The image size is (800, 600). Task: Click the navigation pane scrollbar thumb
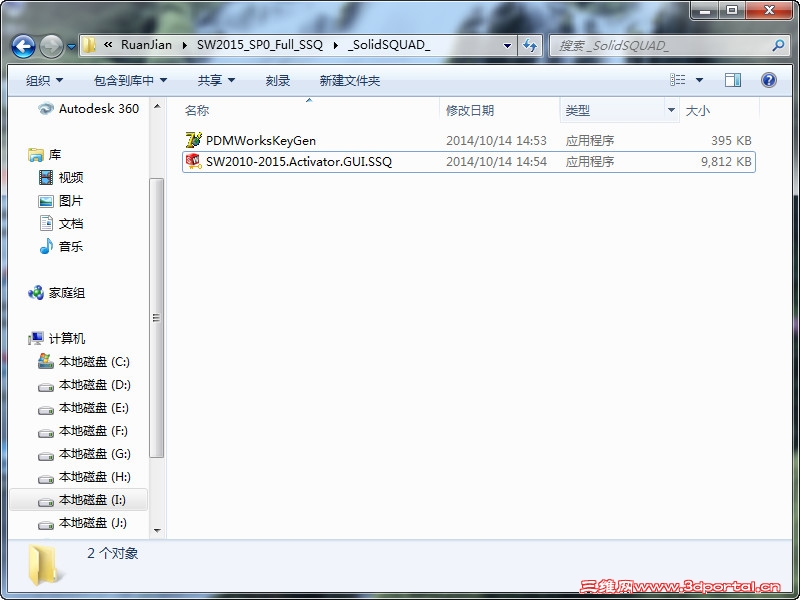pos(157,318)
